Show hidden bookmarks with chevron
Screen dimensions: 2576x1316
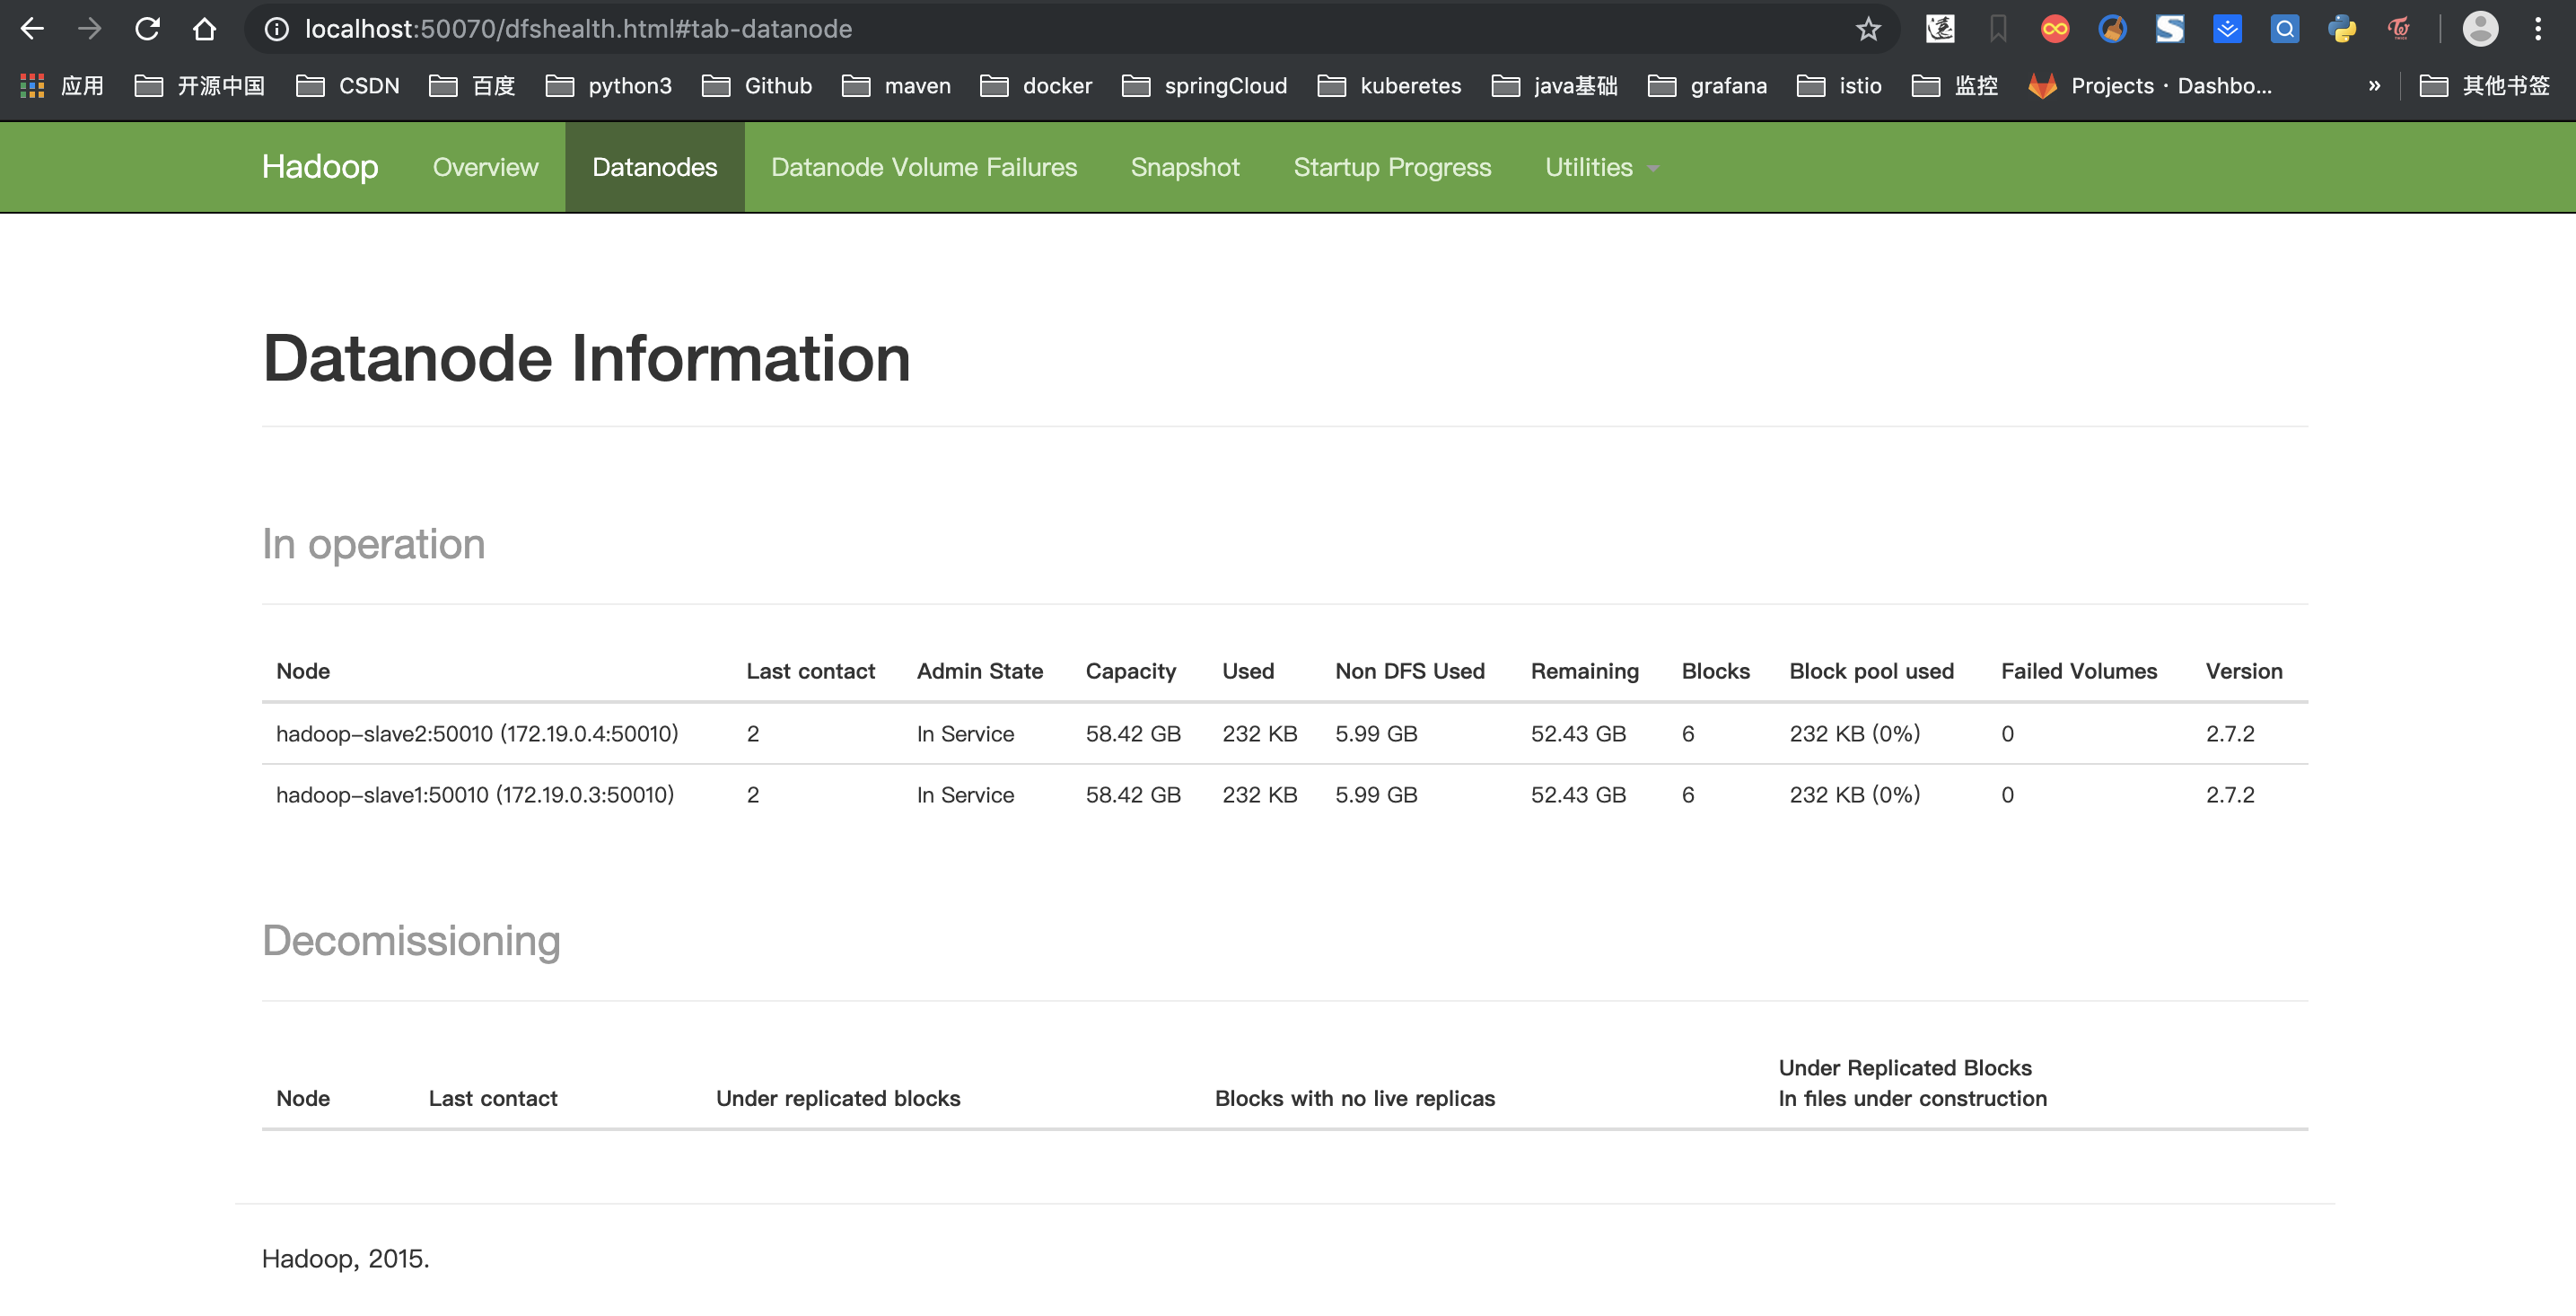pos(2374,86)
